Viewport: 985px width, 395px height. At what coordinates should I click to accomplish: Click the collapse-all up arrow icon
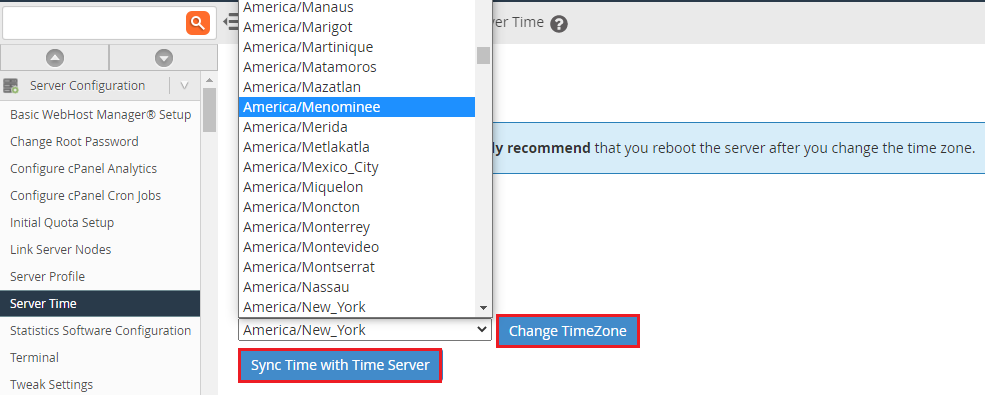point(55,58)
